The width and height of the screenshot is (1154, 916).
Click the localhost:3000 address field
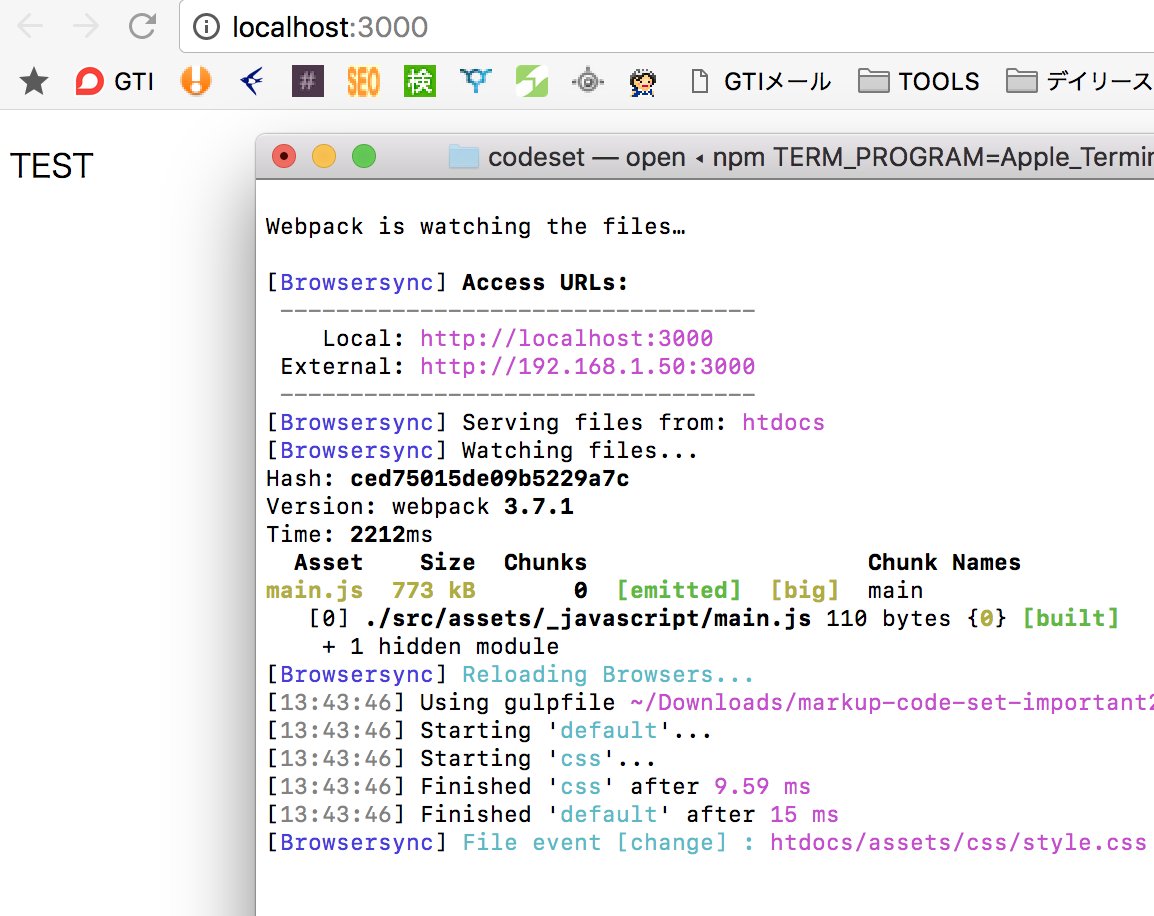(x=666, y=27)
